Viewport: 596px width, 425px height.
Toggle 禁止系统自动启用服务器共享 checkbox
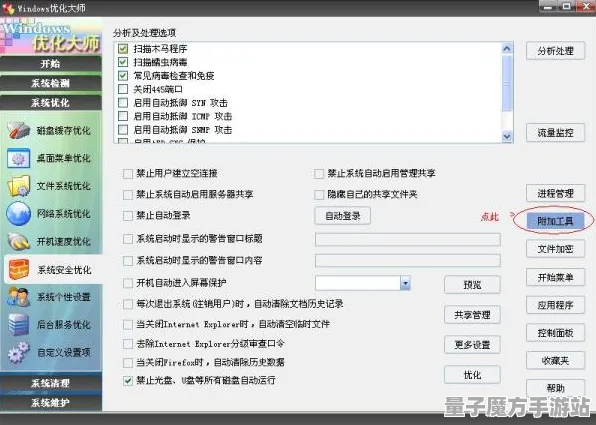[x=128, y=195]
